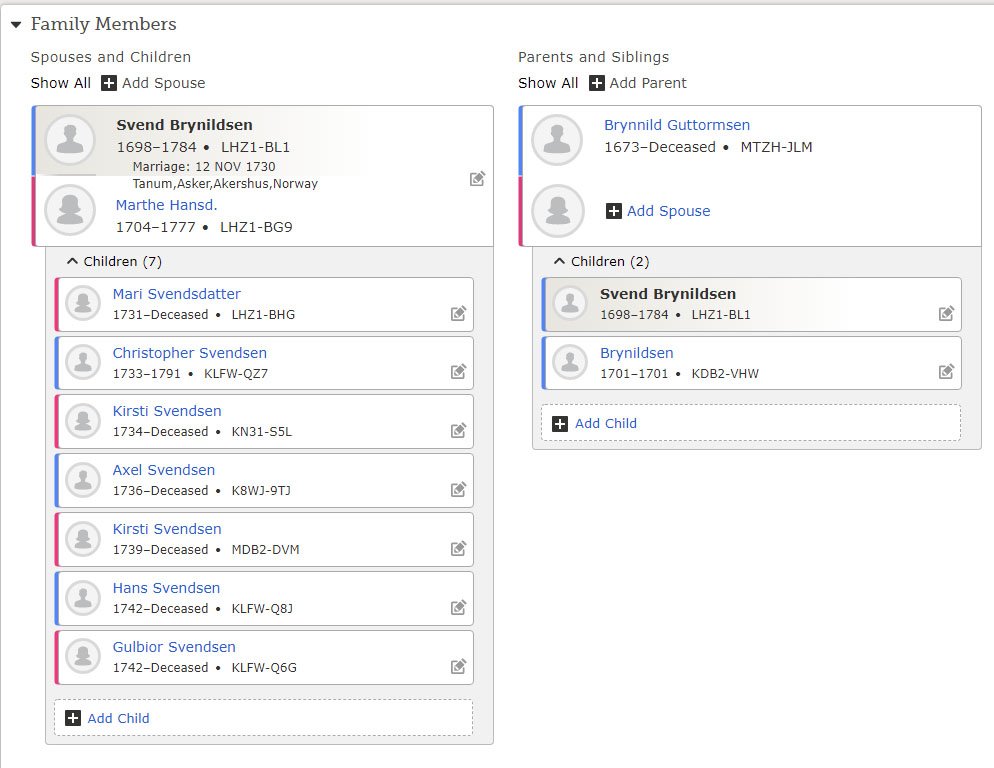Open Kirsti Svendsen born 1739
The width and height of the screenshot is (994, 768).
click(x=167, y=529)
